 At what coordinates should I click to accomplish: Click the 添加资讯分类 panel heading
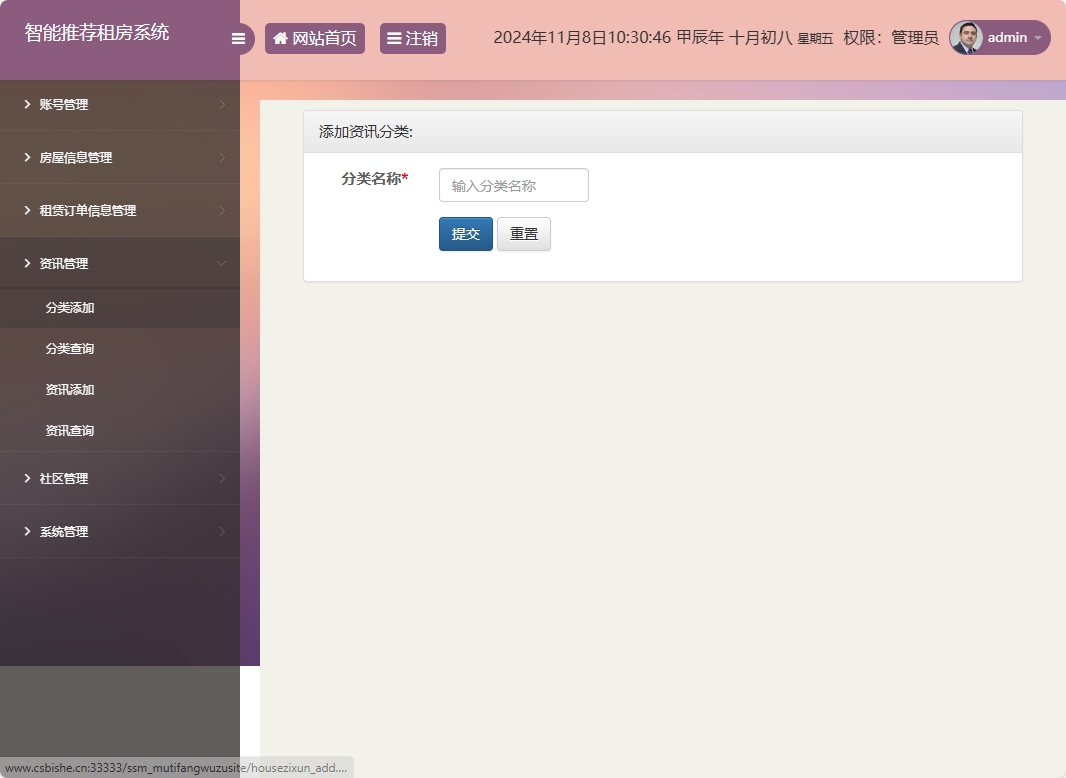point(366,132)
